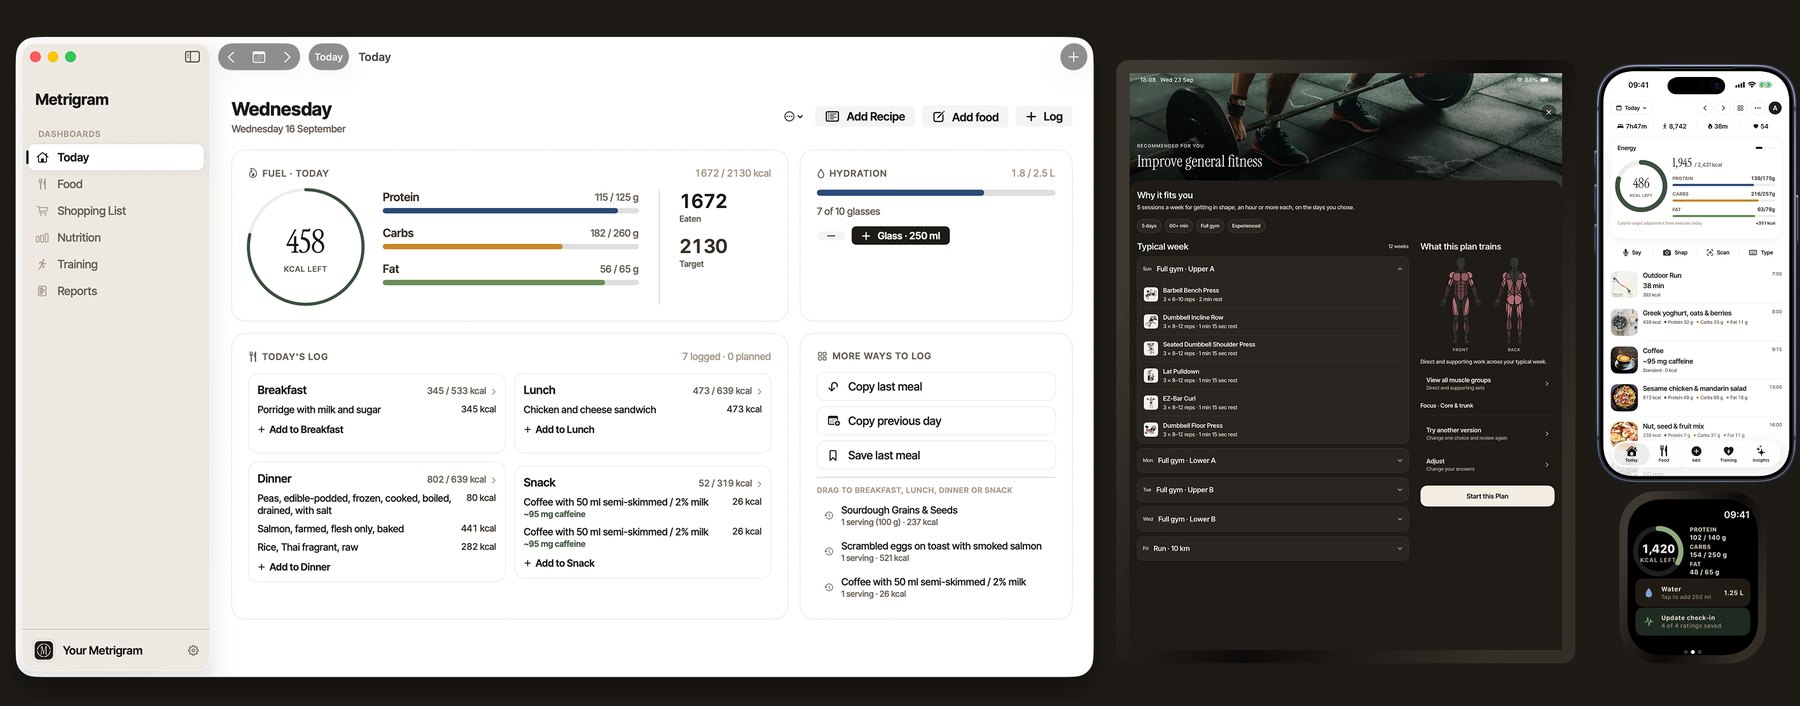This screenshot has height=706, width=1800.
Task: Tap the Type keyboard option on the phone
Action: [1761, 252]
